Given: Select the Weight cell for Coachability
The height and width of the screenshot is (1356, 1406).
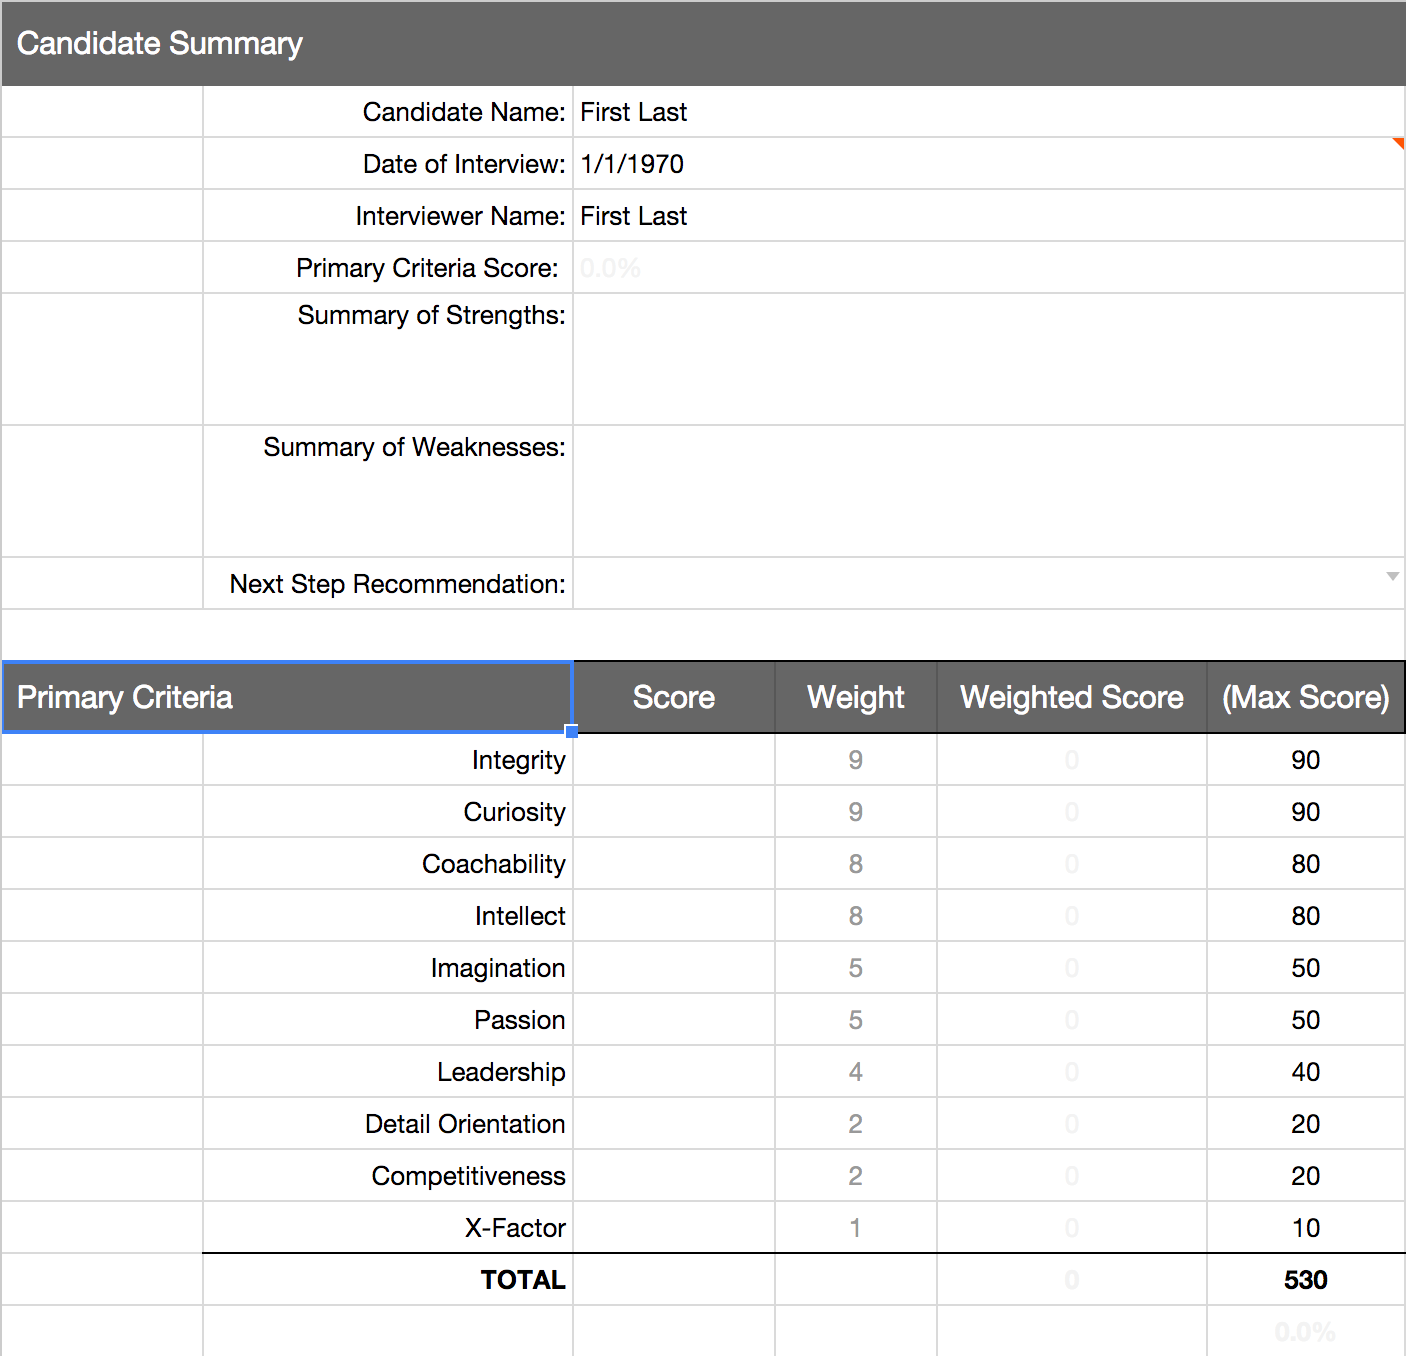Looking at the screenshot, I should click(x=856, y=864).
